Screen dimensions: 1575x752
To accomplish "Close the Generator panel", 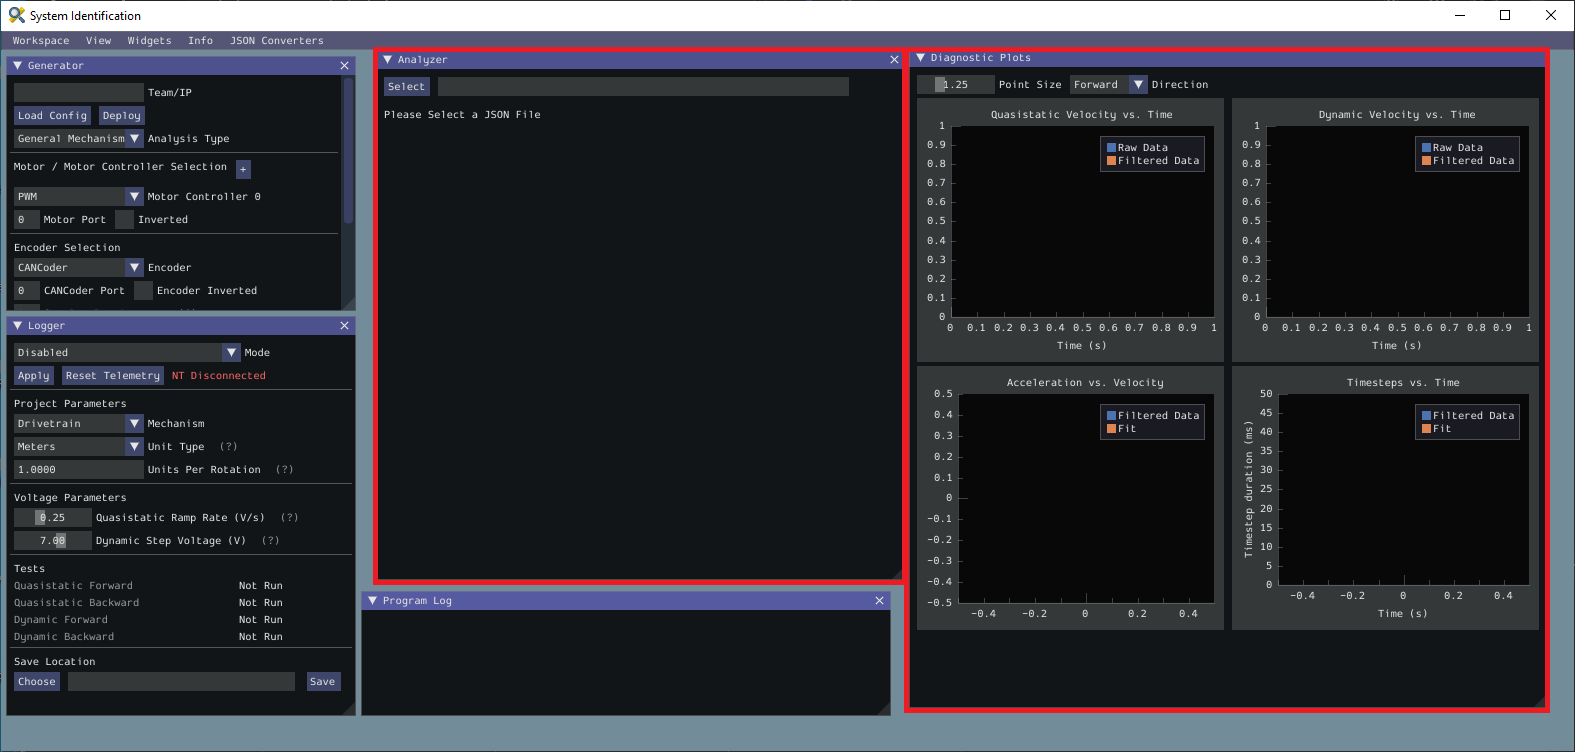I will click(x=344, y=66).
